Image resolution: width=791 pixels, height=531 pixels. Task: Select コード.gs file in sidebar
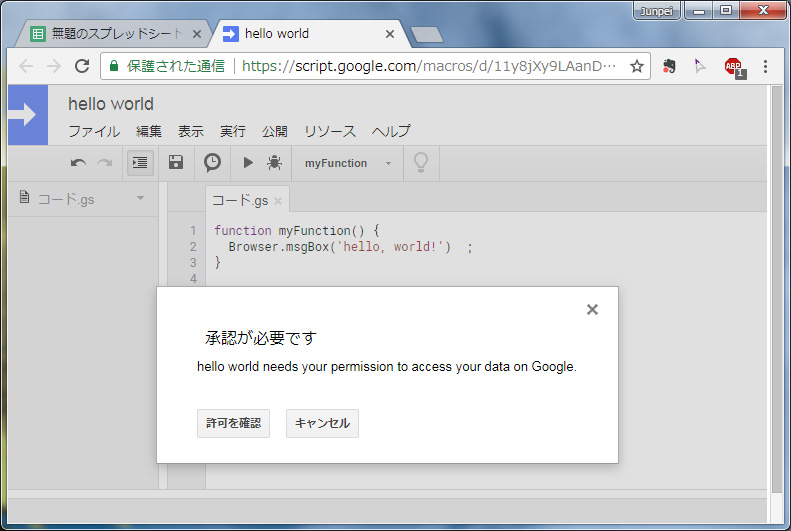tap(66, 199)
